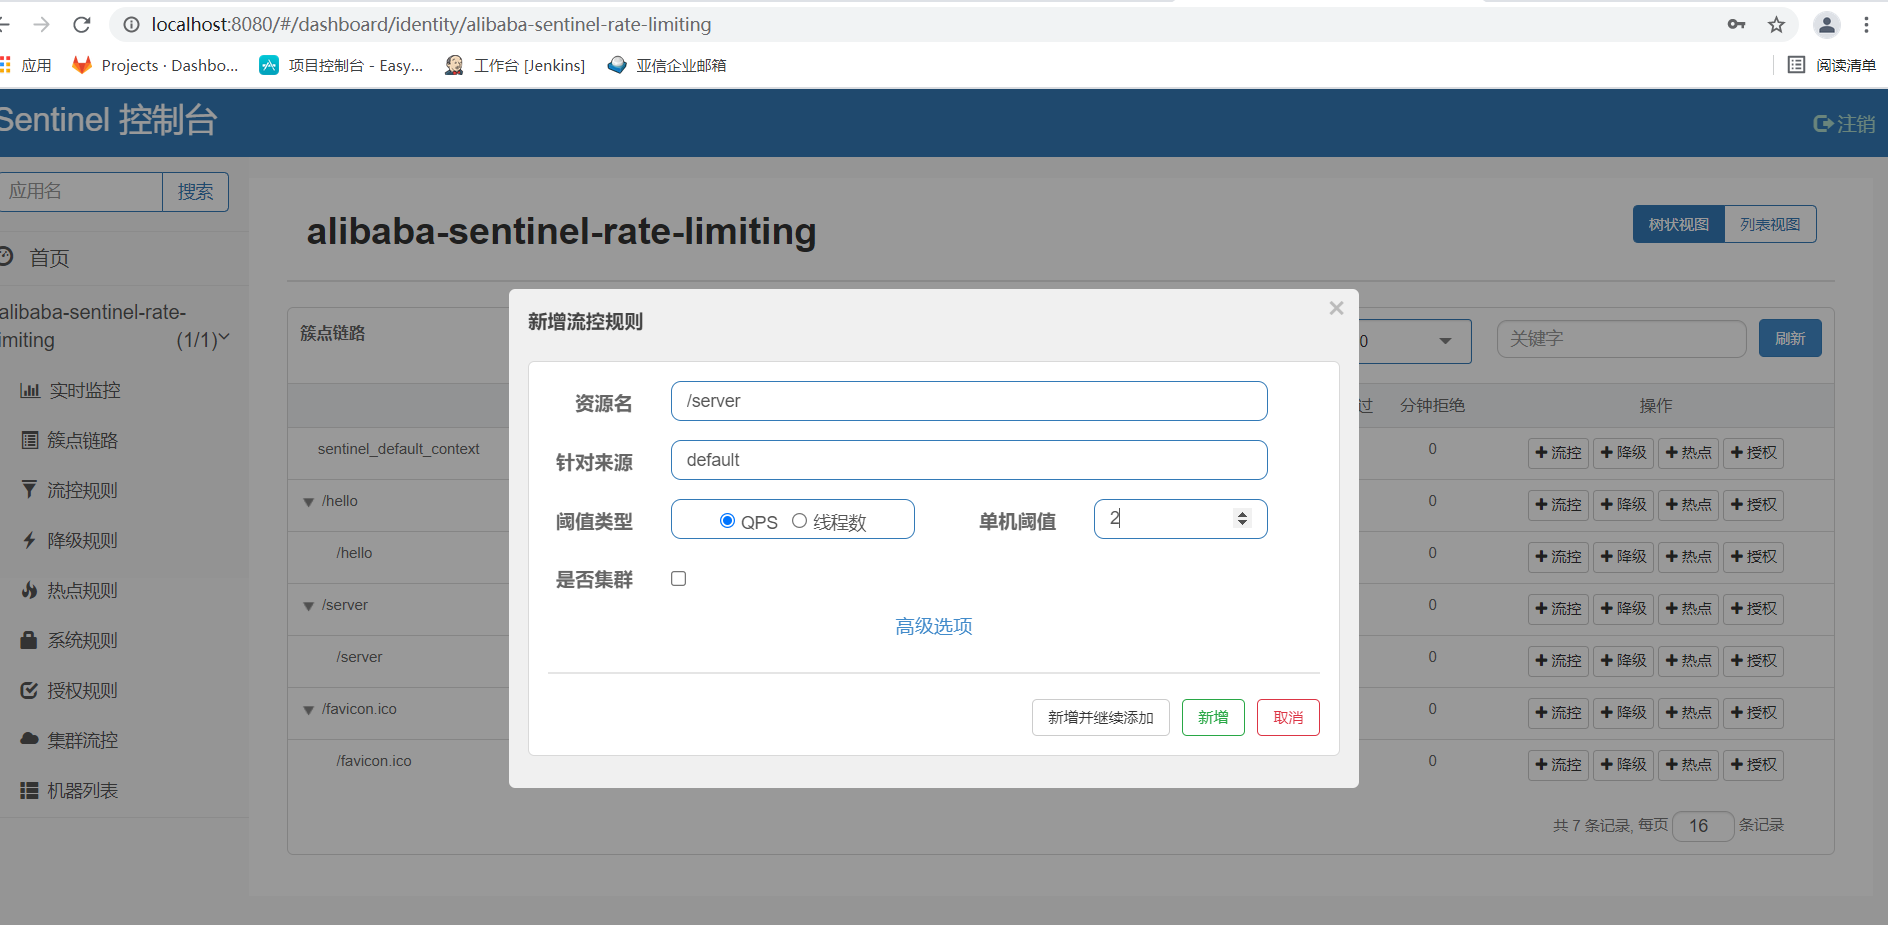Open the browser profile avatar menu
1888x925 pixels.
click(x=1827, y=24)
